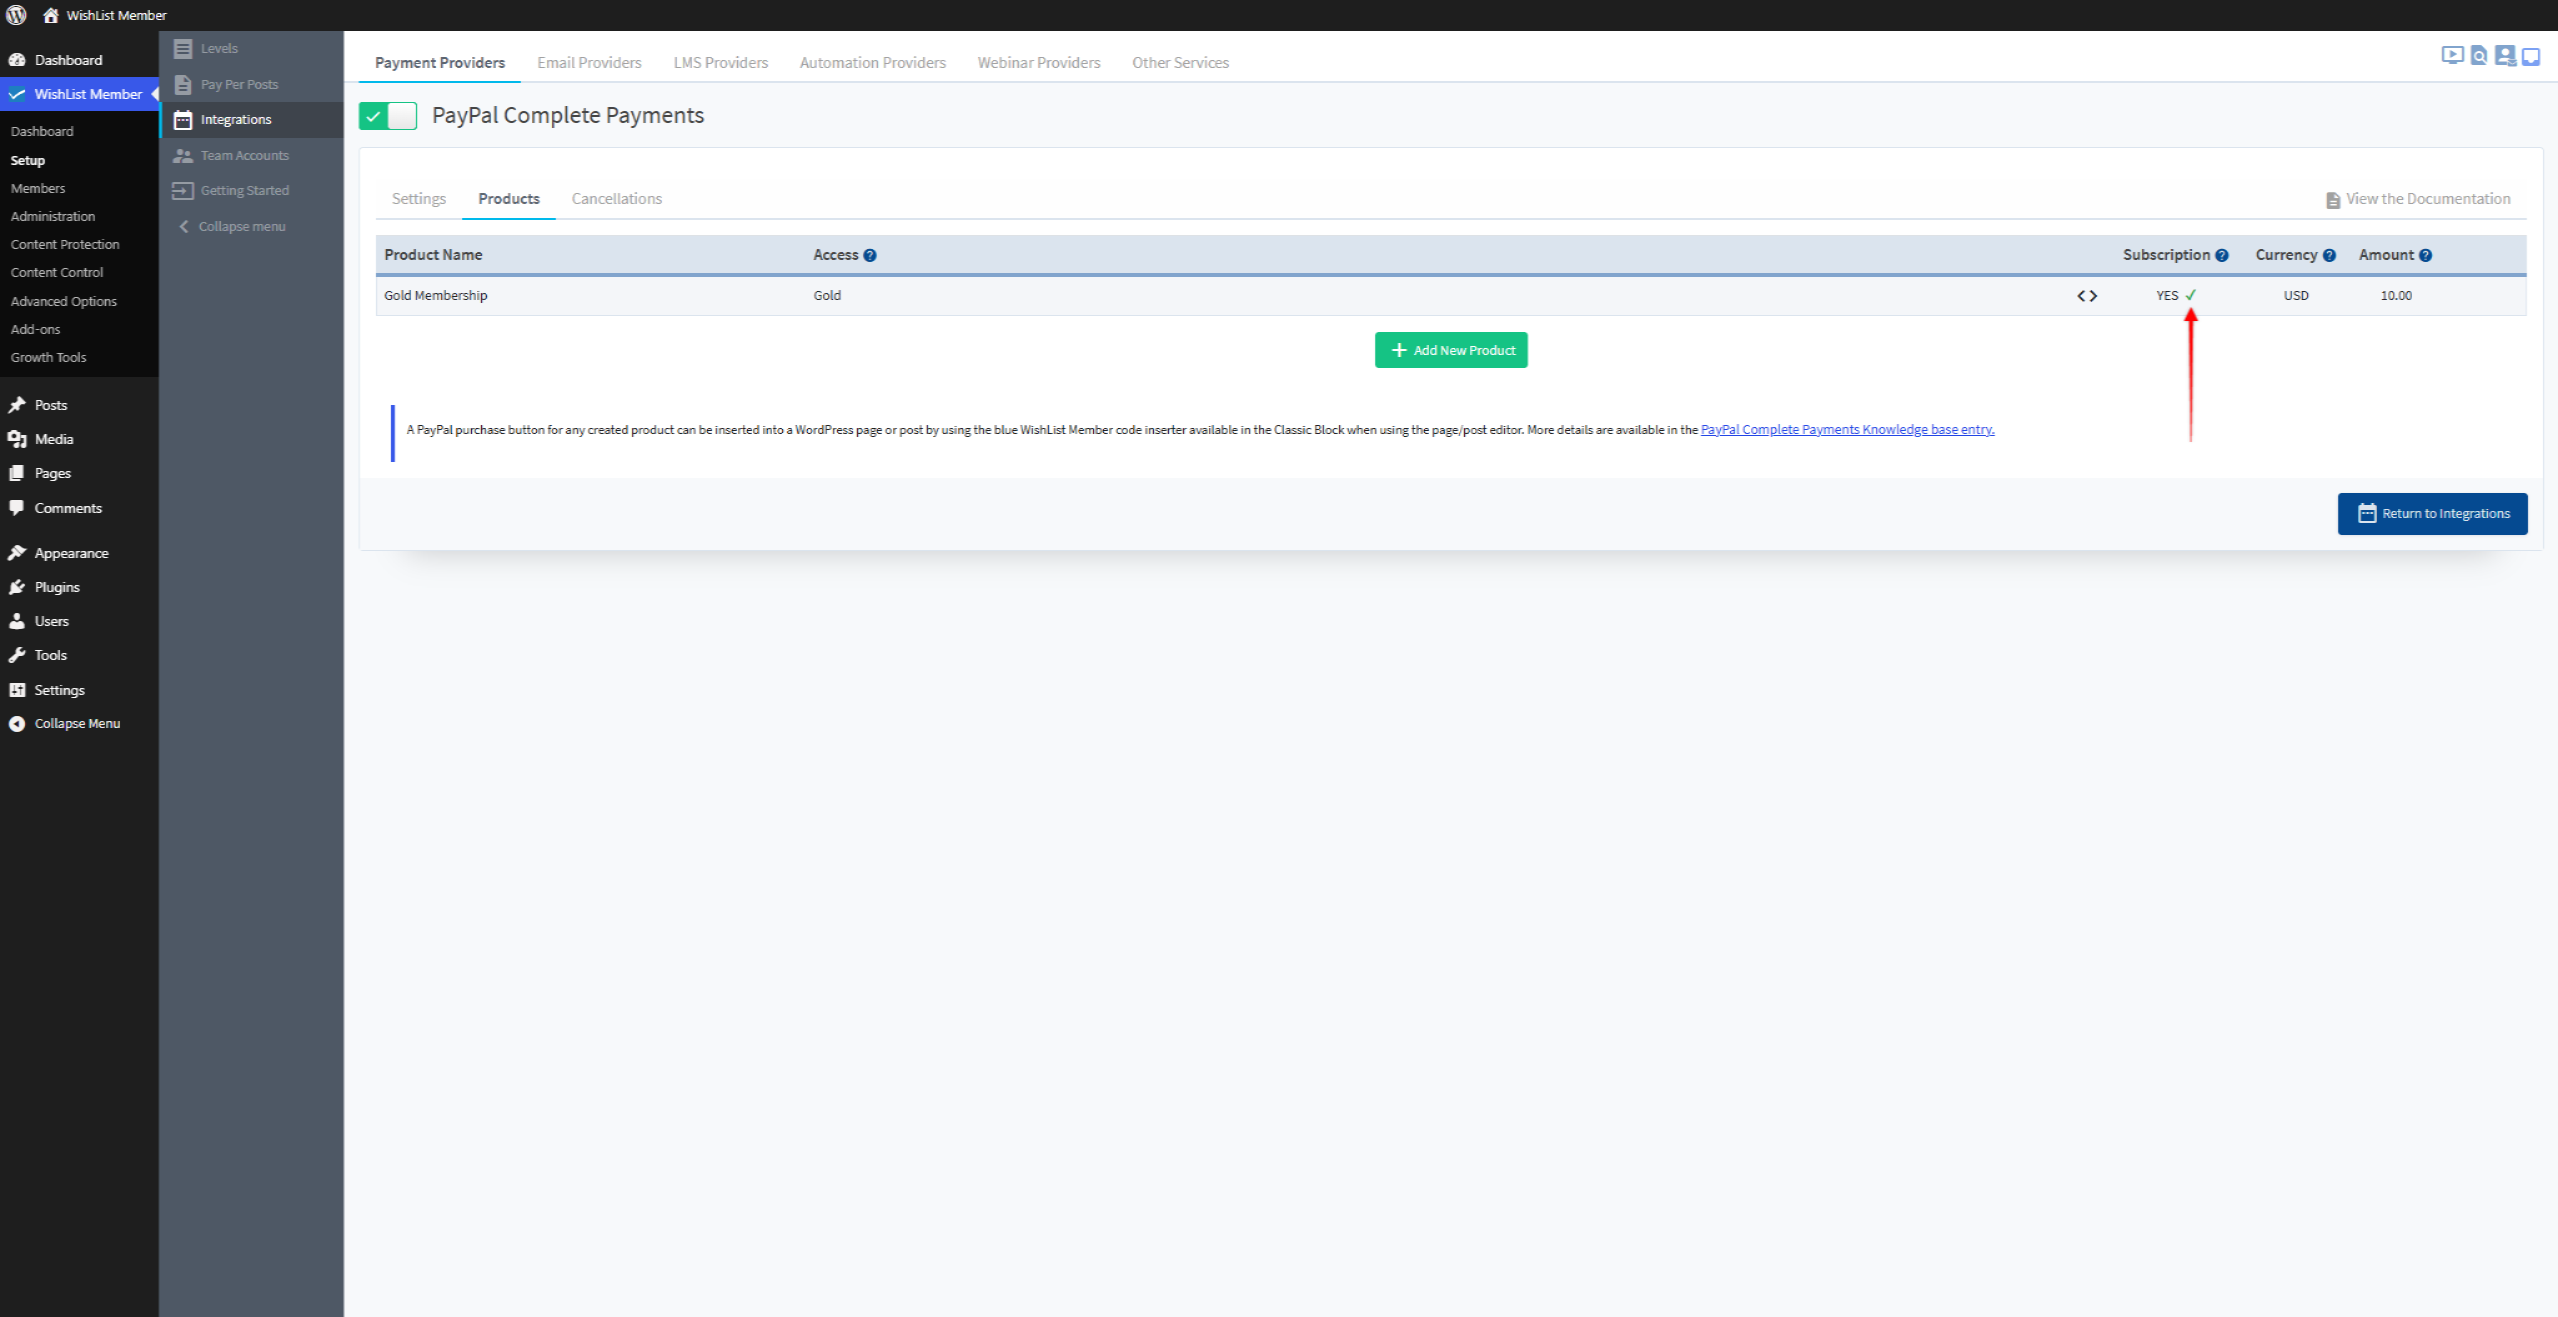This screenshot has width=2558, height=1317.
Task: Click the WishList Member site name
Action: 116,15
